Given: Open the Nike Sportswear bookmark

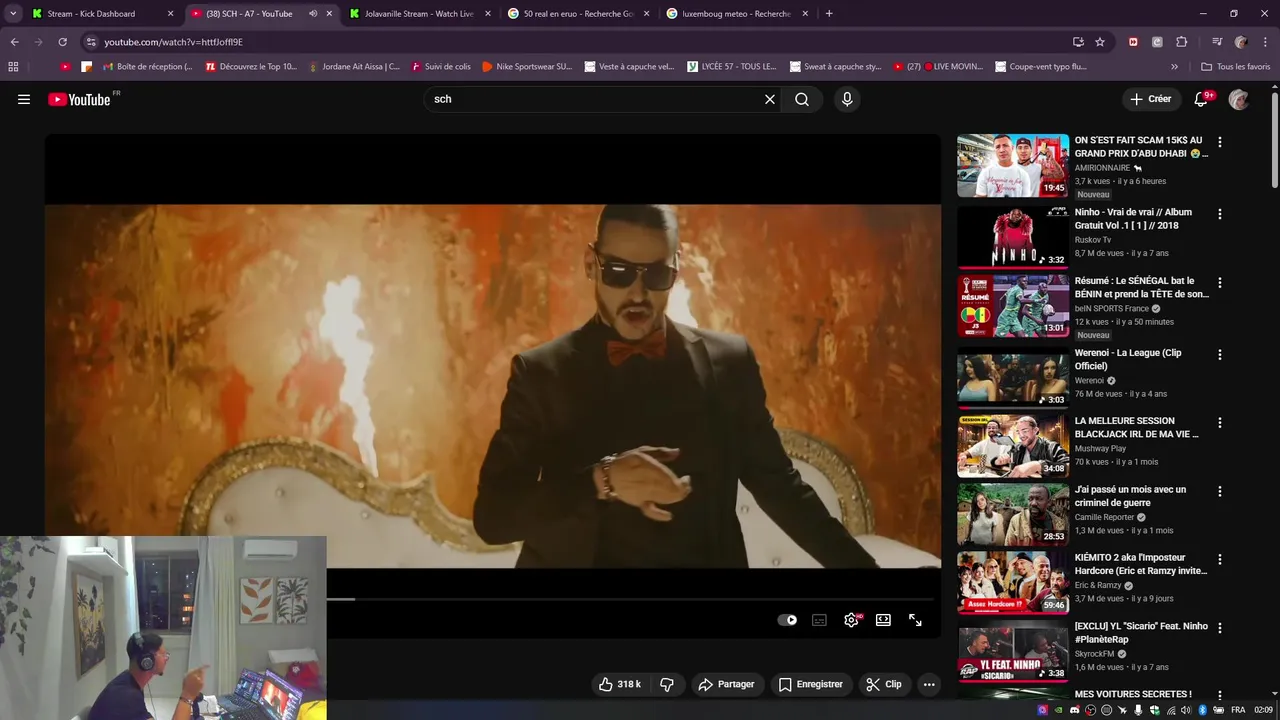Looking at the screenshot, I should 527,67.
